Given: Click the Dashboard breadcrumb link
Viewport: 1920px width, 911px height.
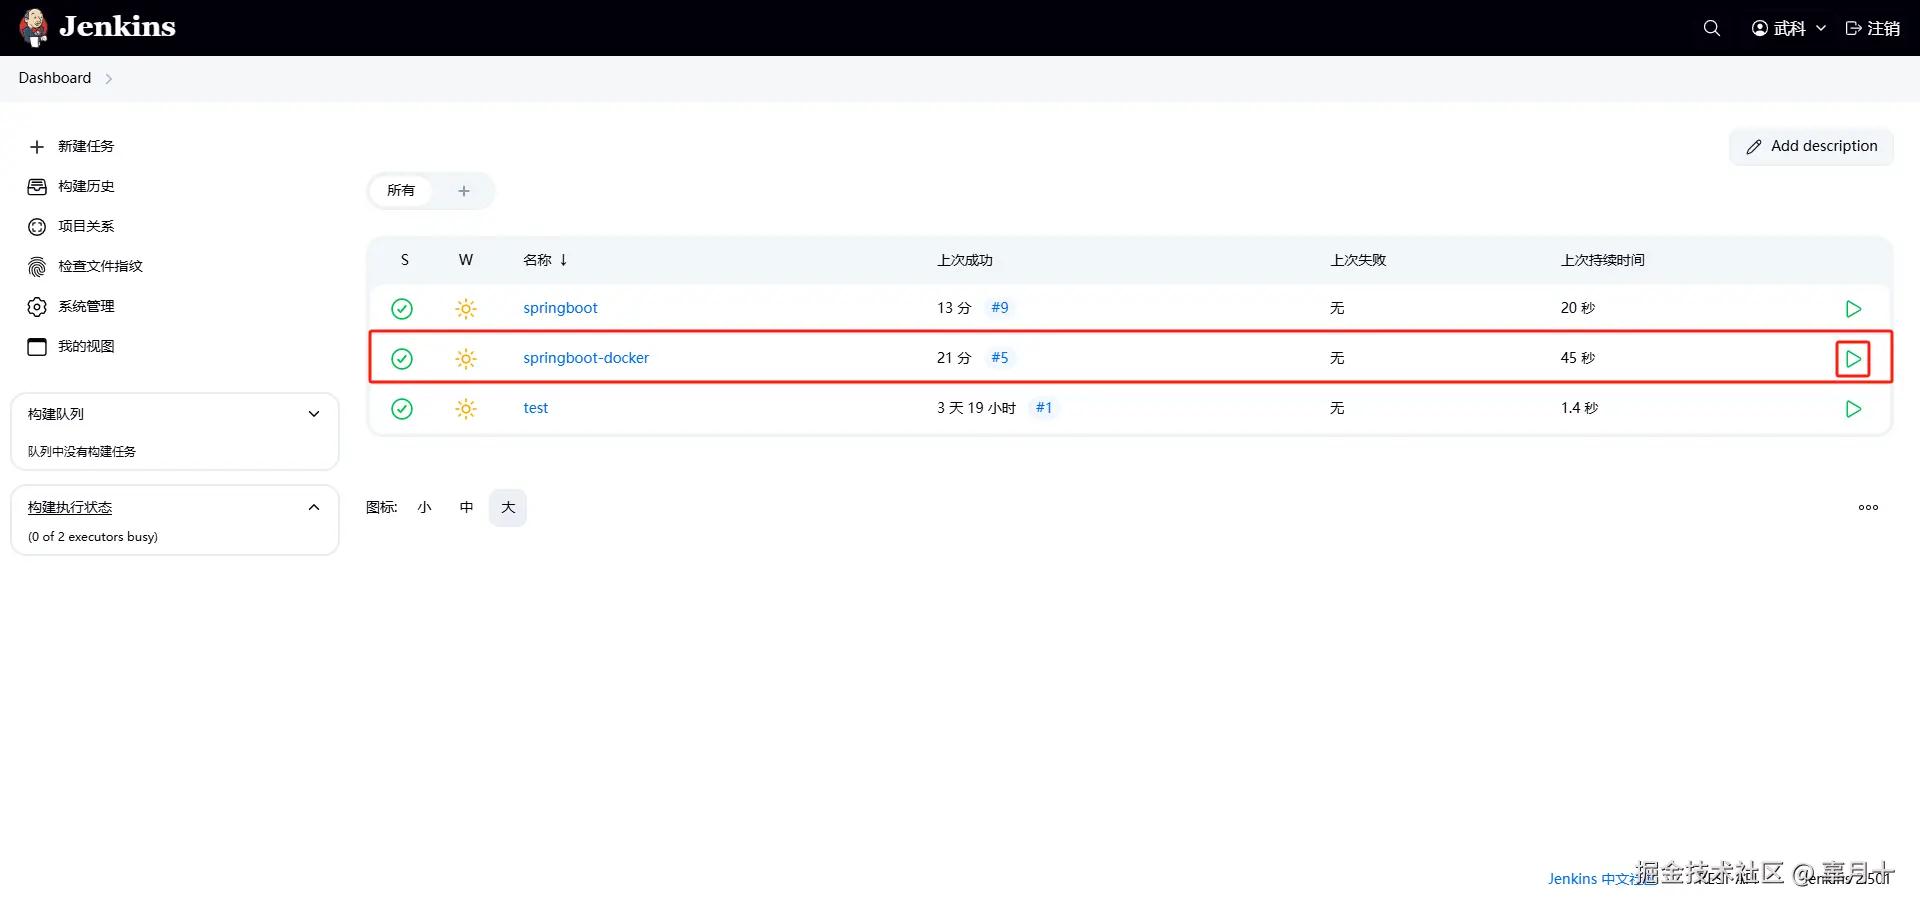Looking at the screenshot, I should pos(55,78).
